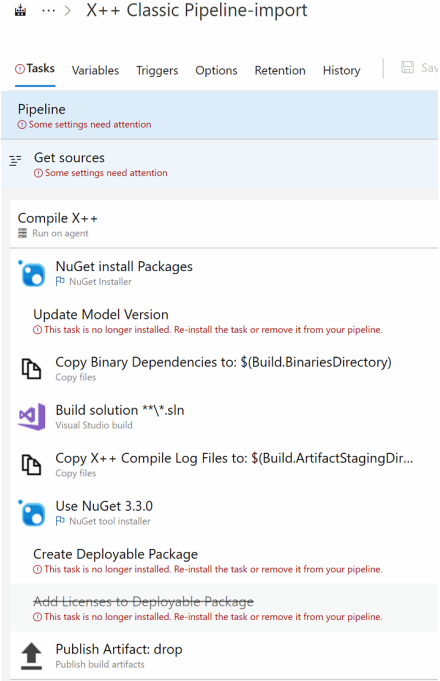Click the Azure Pipelines icon in breadcrumb

click(20, 10)
